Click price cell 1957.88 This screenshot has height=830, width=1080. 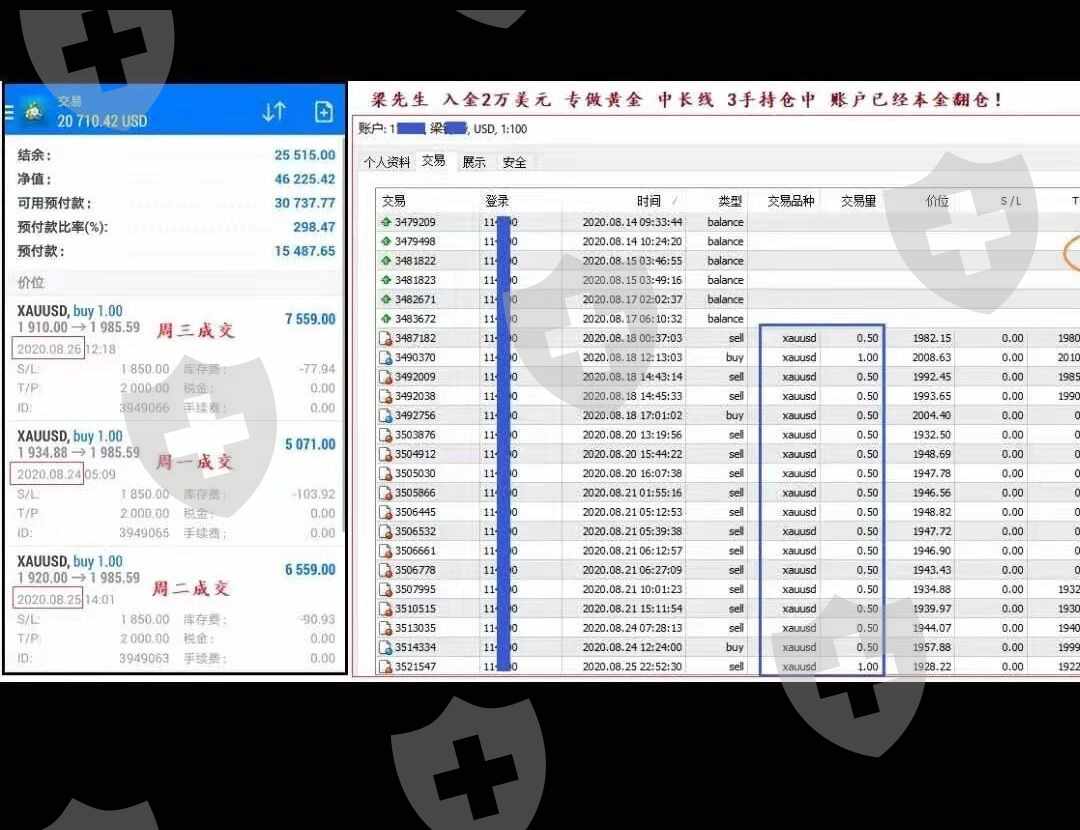tap(932, 647)
